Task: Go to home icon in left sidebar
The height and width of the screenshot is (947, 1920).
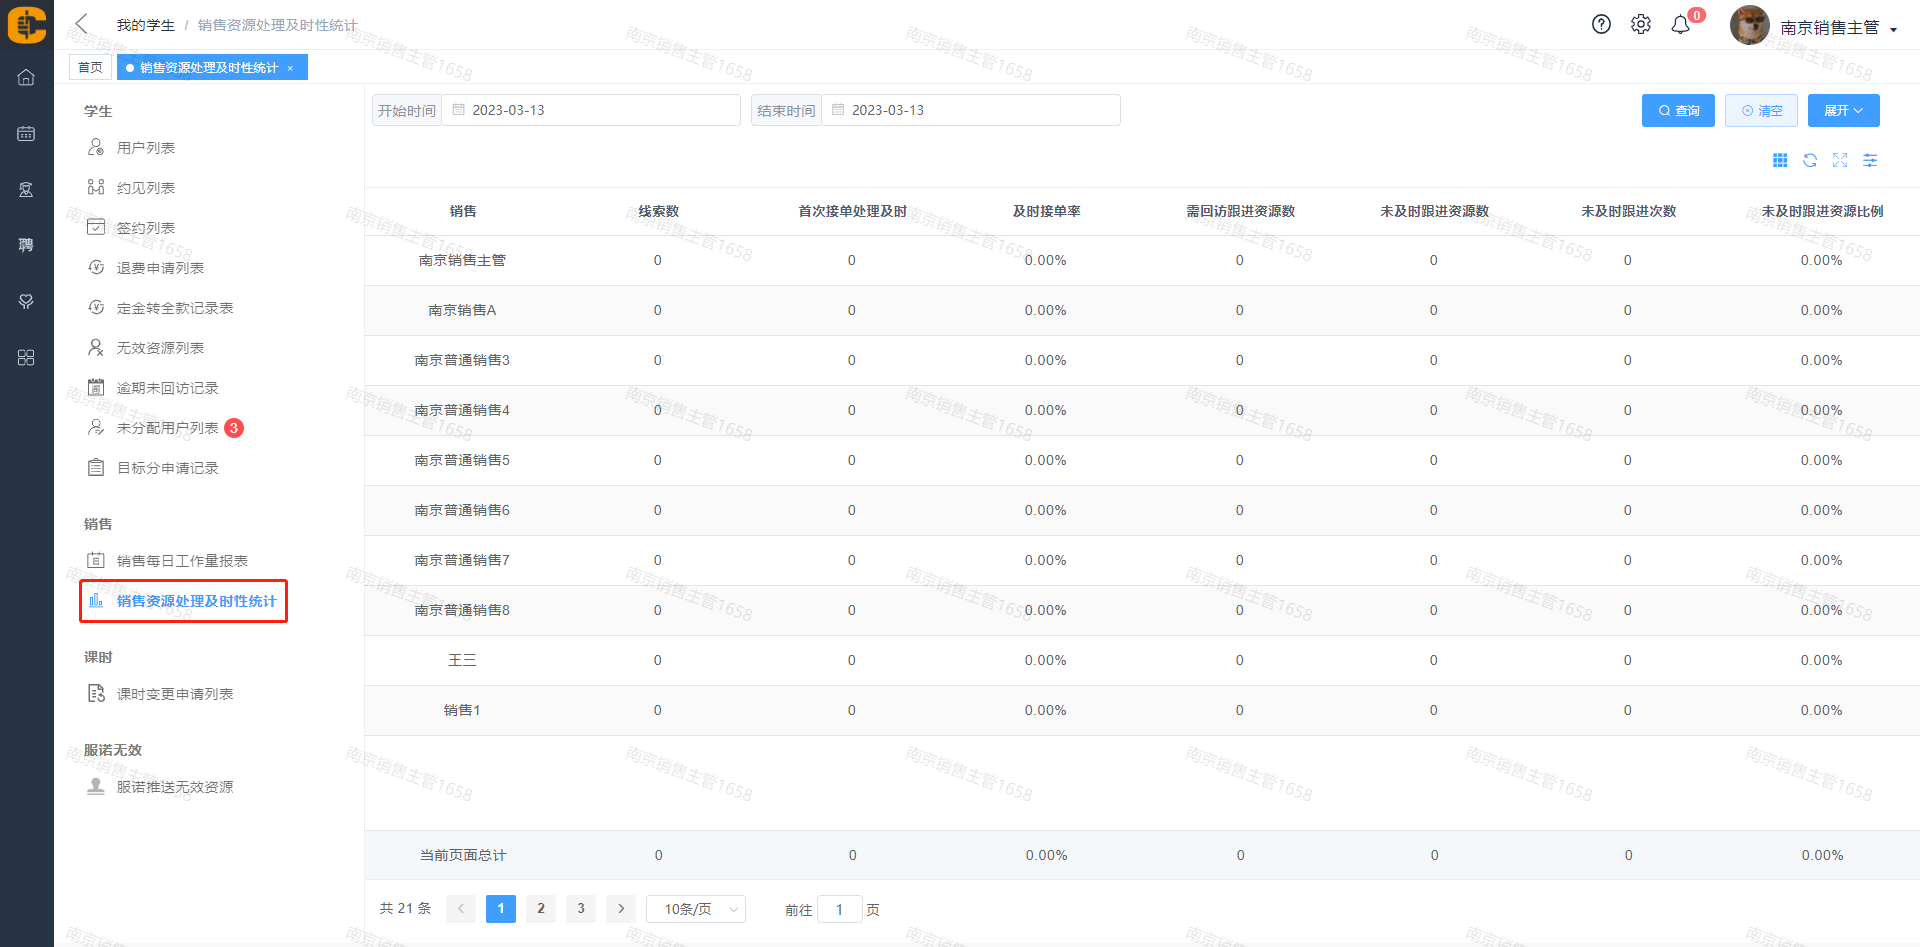Action: click(x=26, y=77)
